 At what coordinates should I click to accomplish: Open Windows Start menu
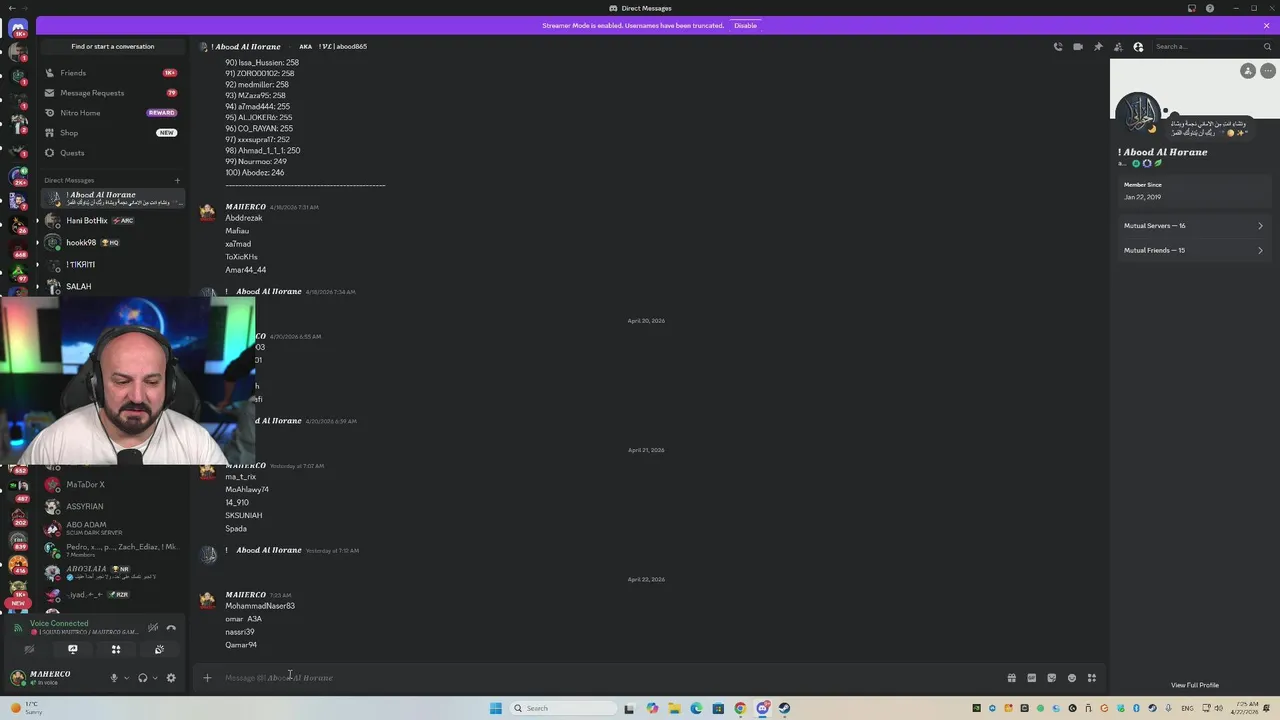pos(495,708)
